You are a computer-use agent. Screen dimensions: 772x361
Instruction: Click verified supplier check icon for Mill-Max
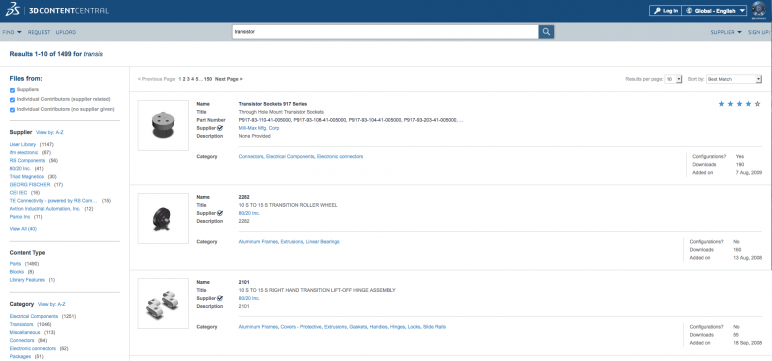(x=220, y=128)
